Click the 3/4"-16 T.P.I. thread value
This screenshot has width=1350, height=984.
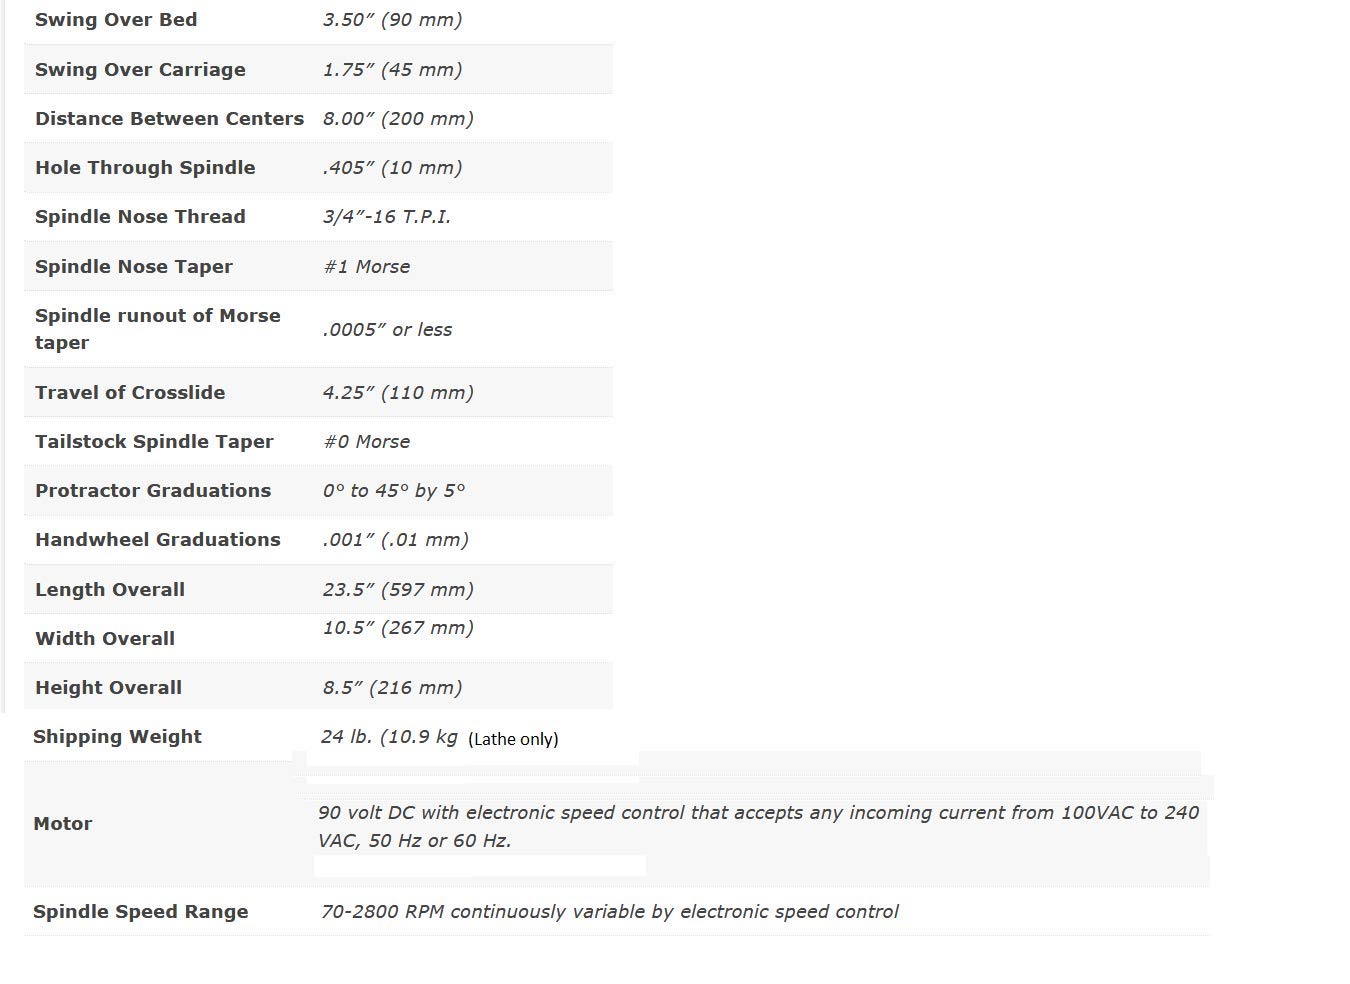[386, 217]
